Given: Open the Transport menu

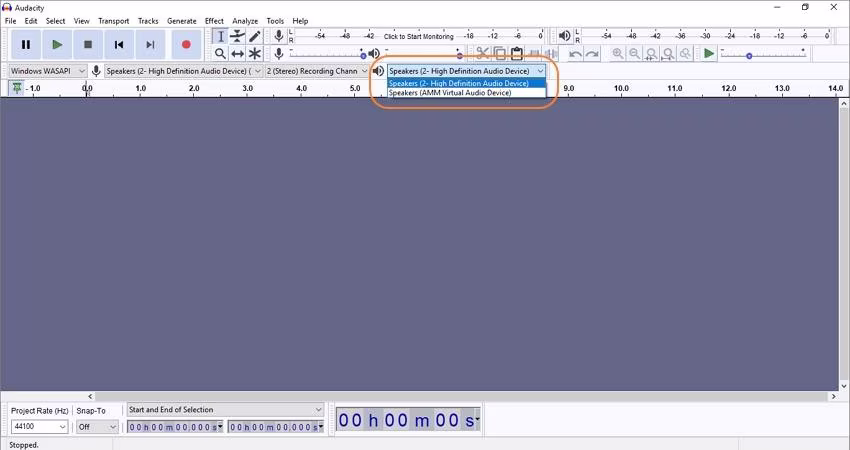Looking at the screenshot, I should 113,21.
